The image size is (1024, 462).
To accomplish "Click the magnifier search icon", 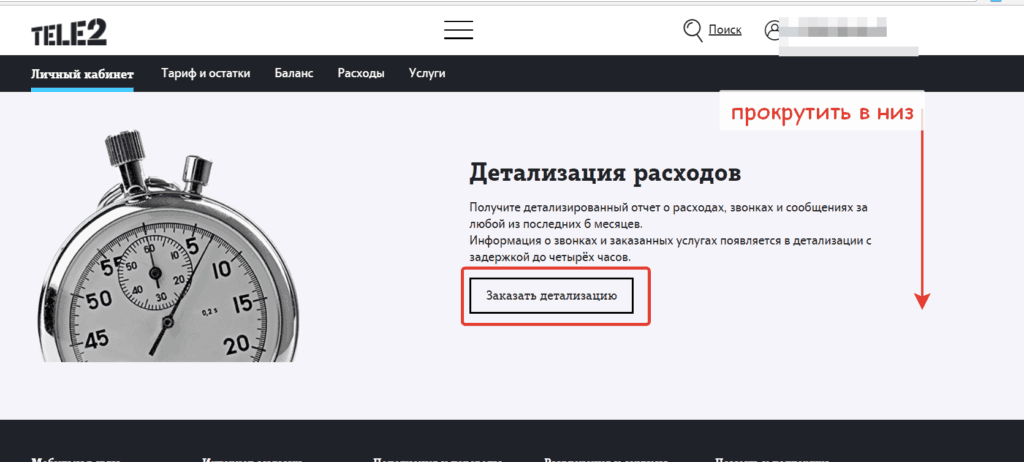I will [x=692, y=30].
